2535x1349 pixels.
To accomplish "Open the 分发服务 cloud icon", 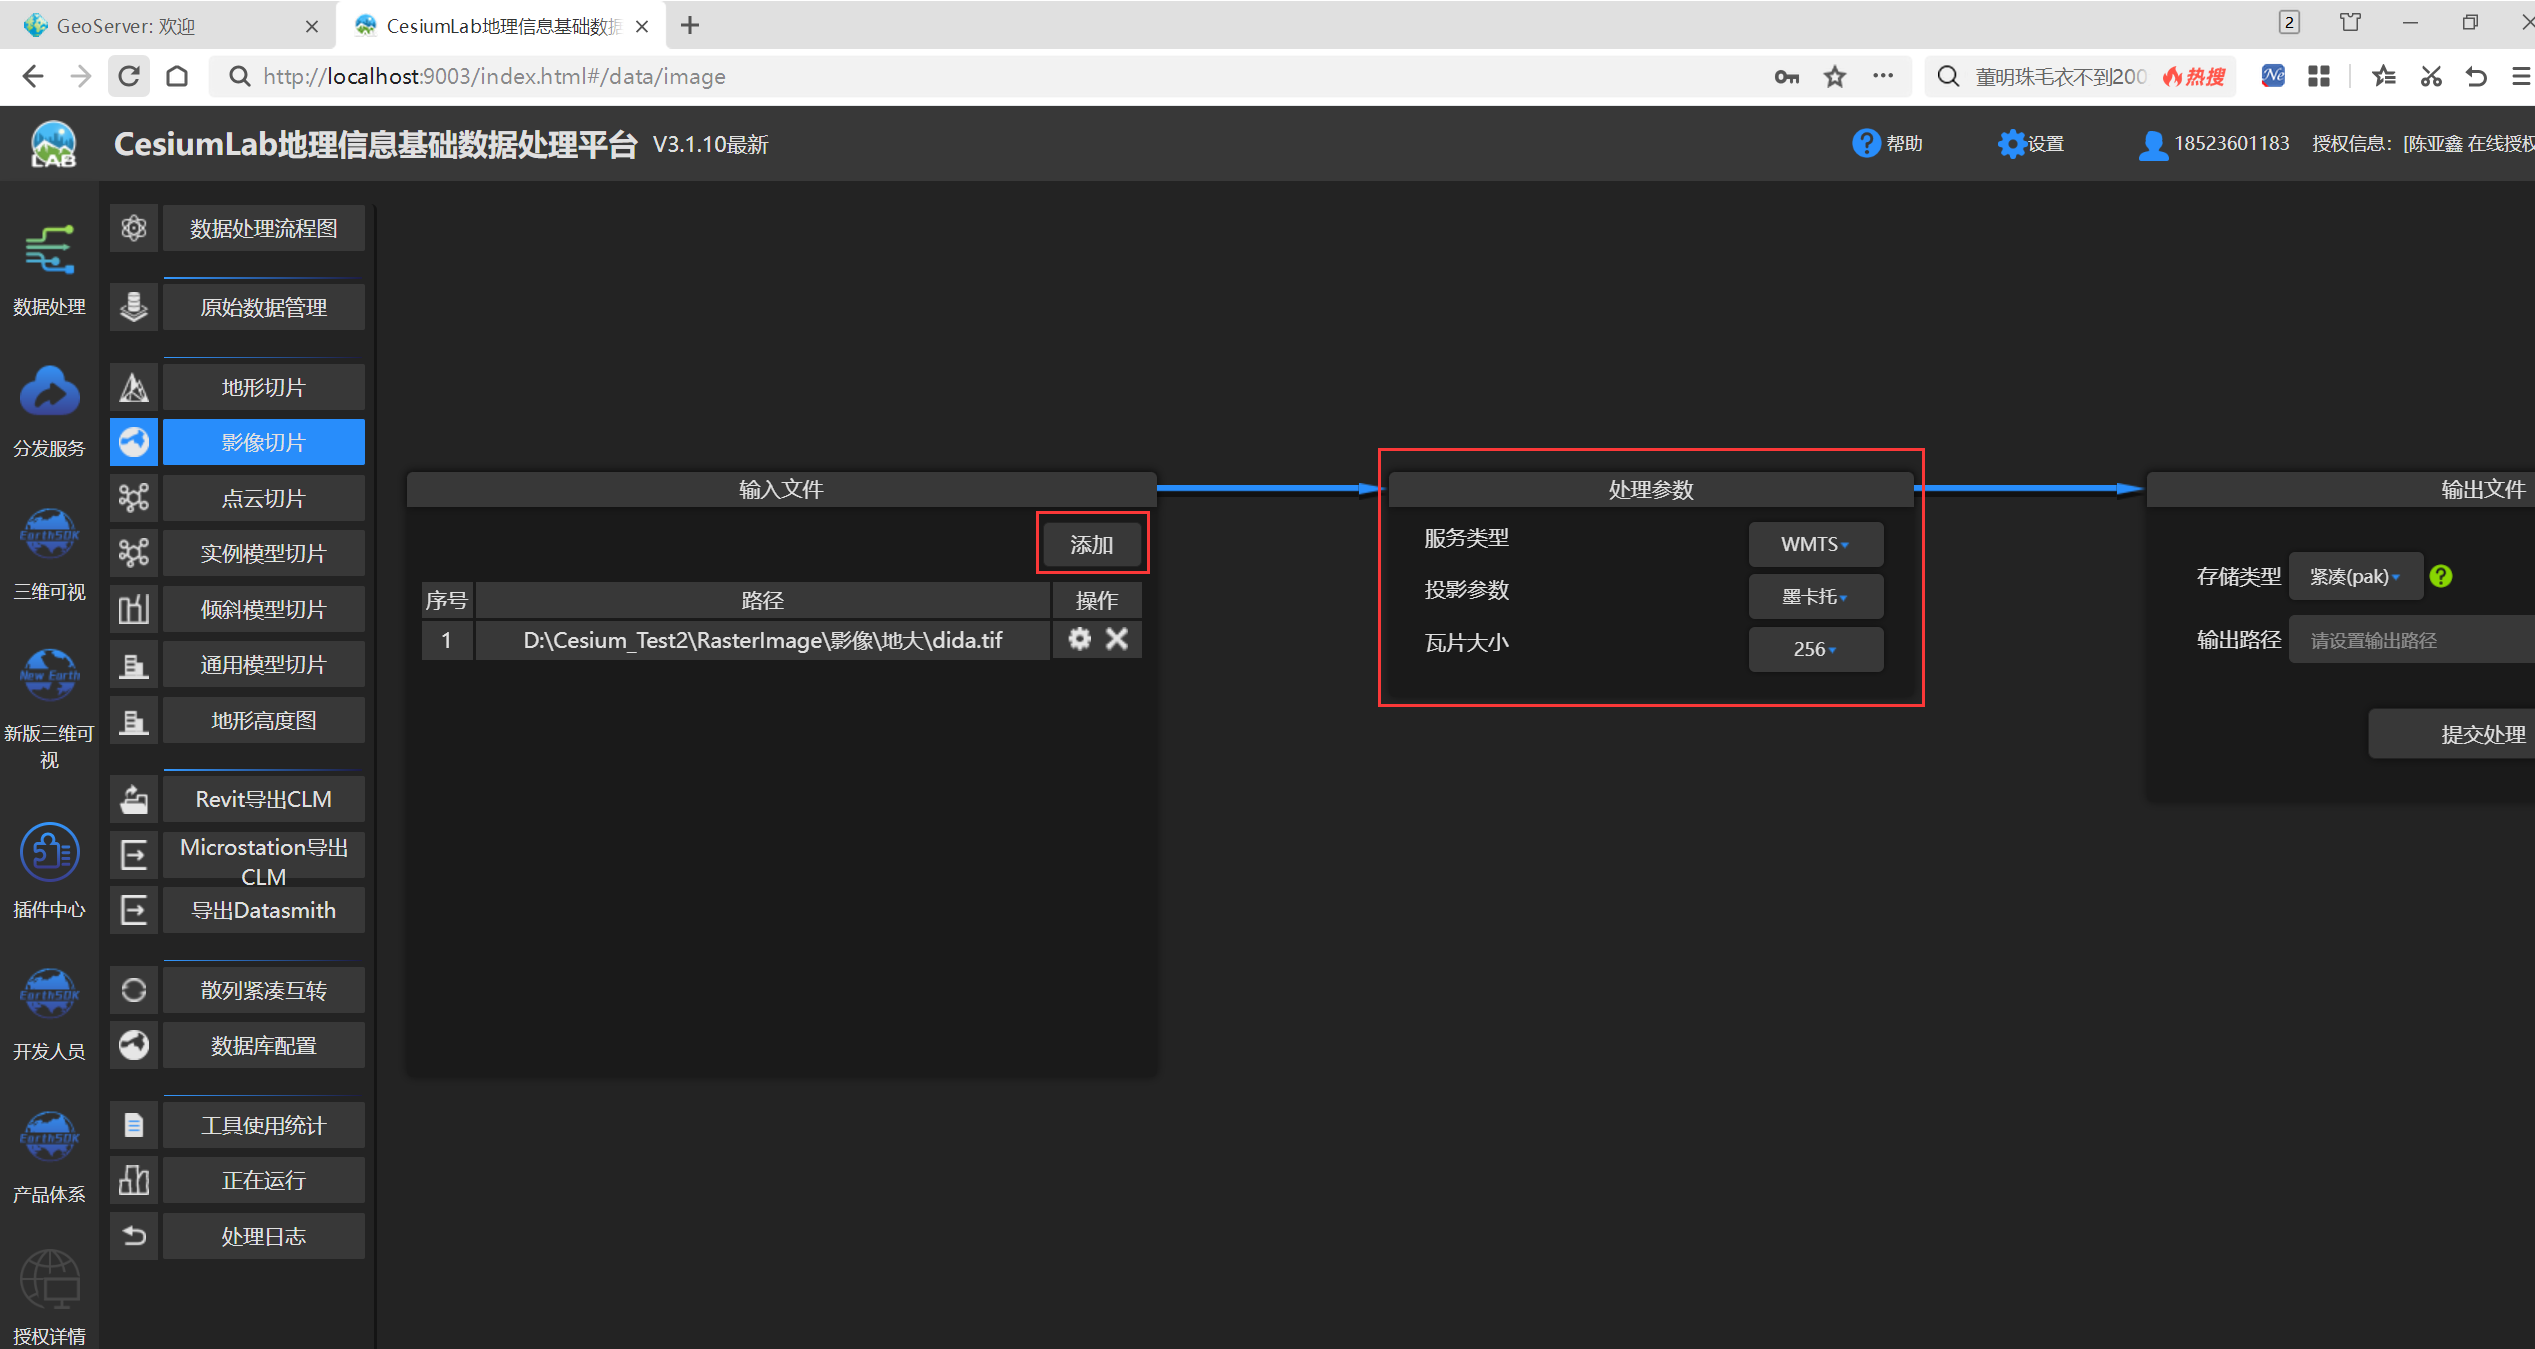I will (49, 391).
